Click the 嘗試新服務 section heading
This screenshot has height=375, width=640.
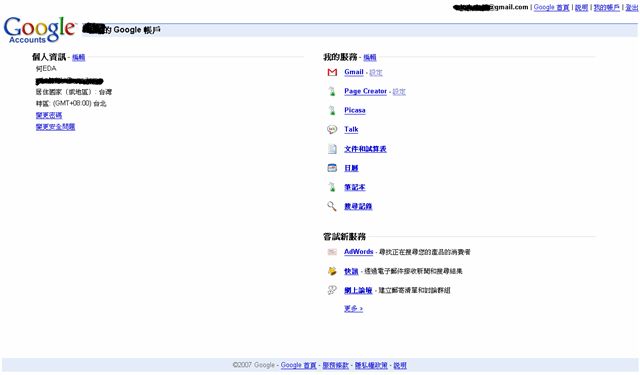click(x=344, y=237)
